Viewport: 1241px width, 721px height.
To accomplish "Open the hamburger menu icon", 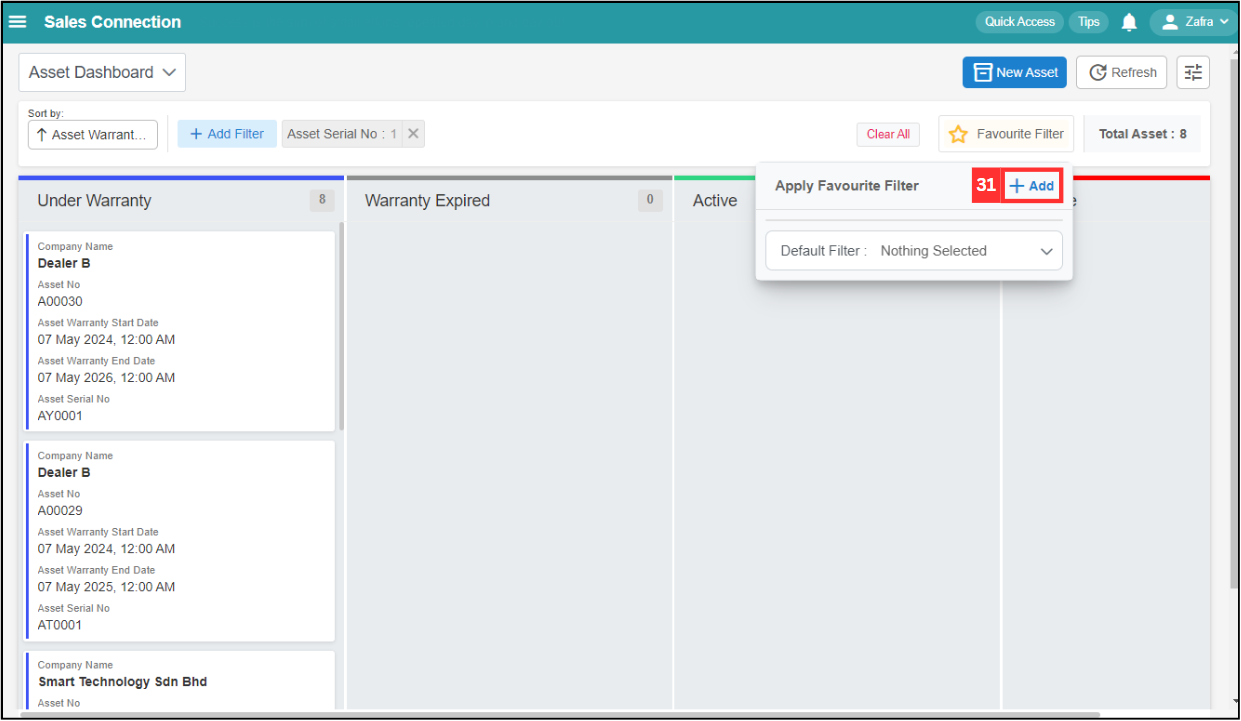I will click(18, 22).
